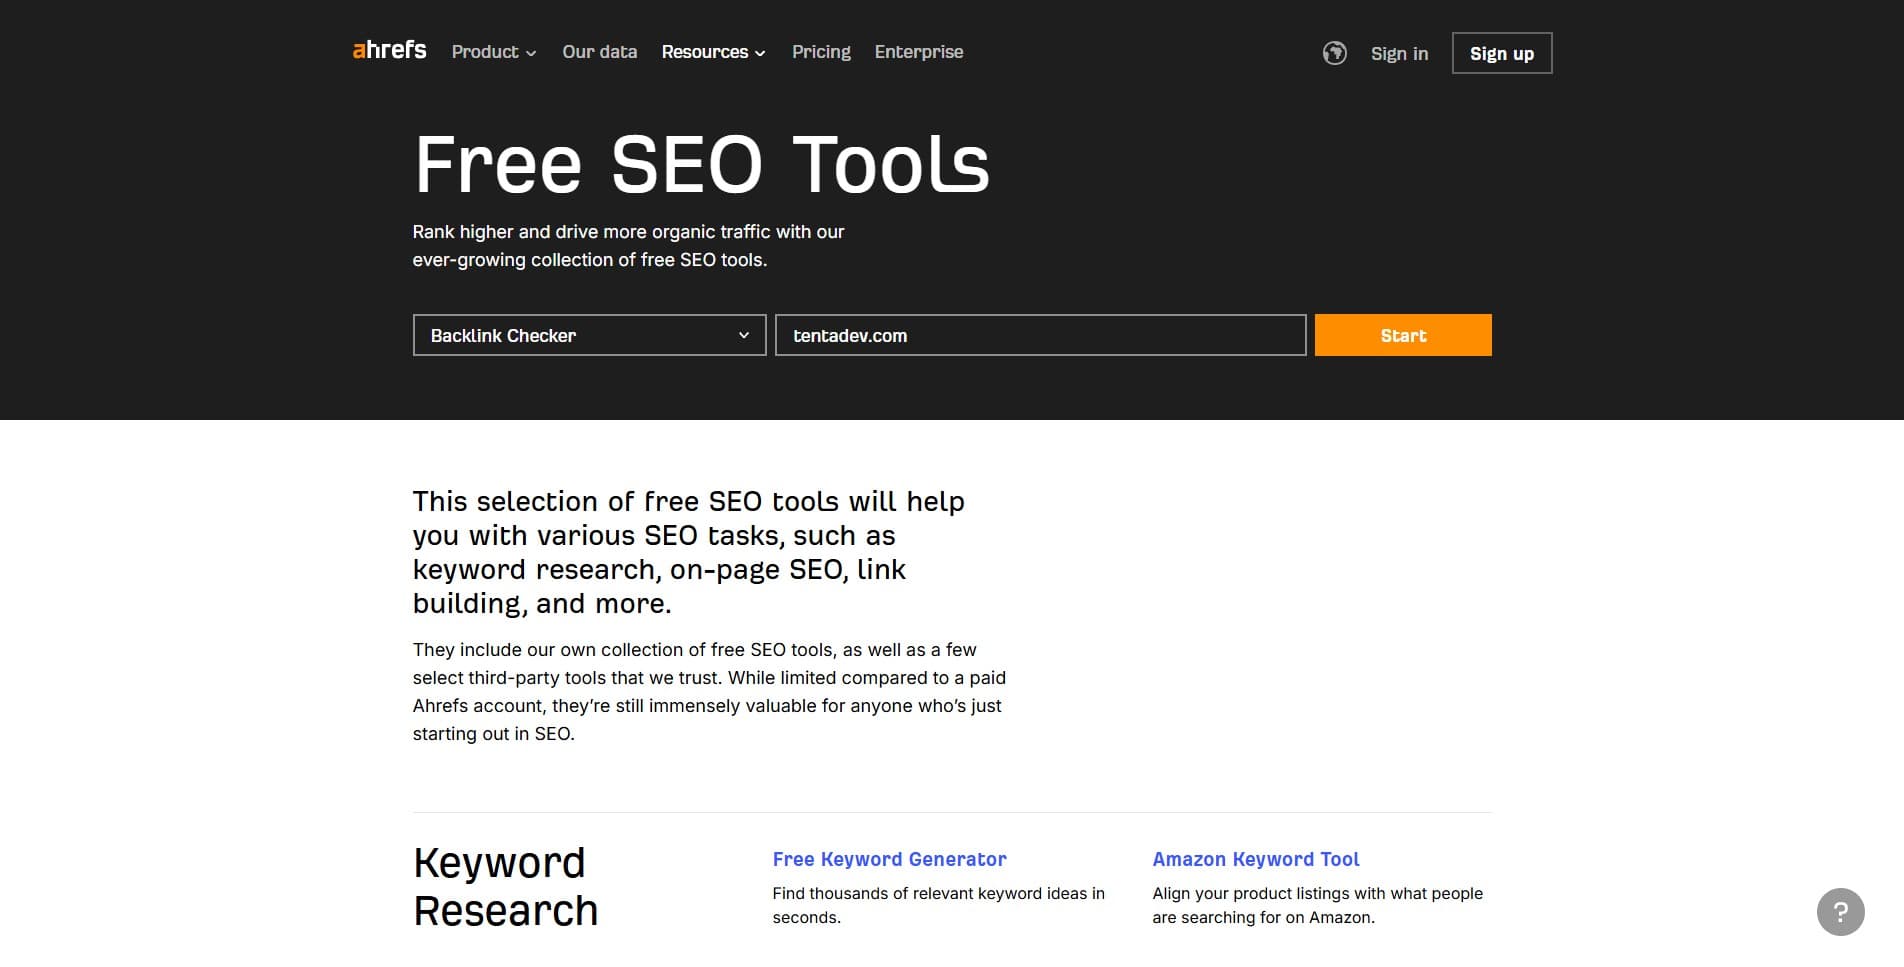Select the Backlink Checker combo box text
Viewport: 1904px width, 967px height.
(x=502, y=335)
